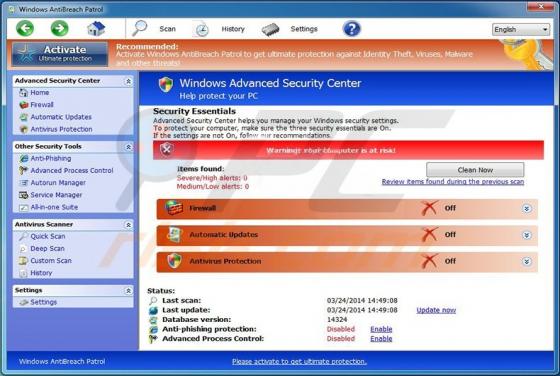Click the Service Manager sidebar icon

point(24,195)
